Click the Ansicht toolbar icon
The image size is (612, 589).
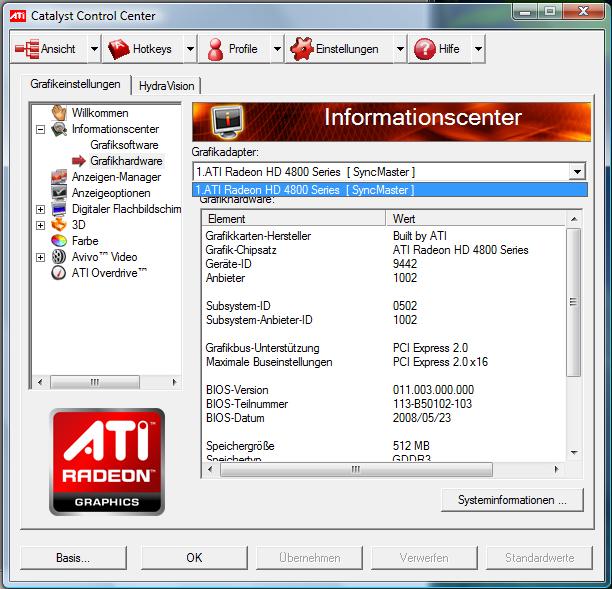point(27,49)
